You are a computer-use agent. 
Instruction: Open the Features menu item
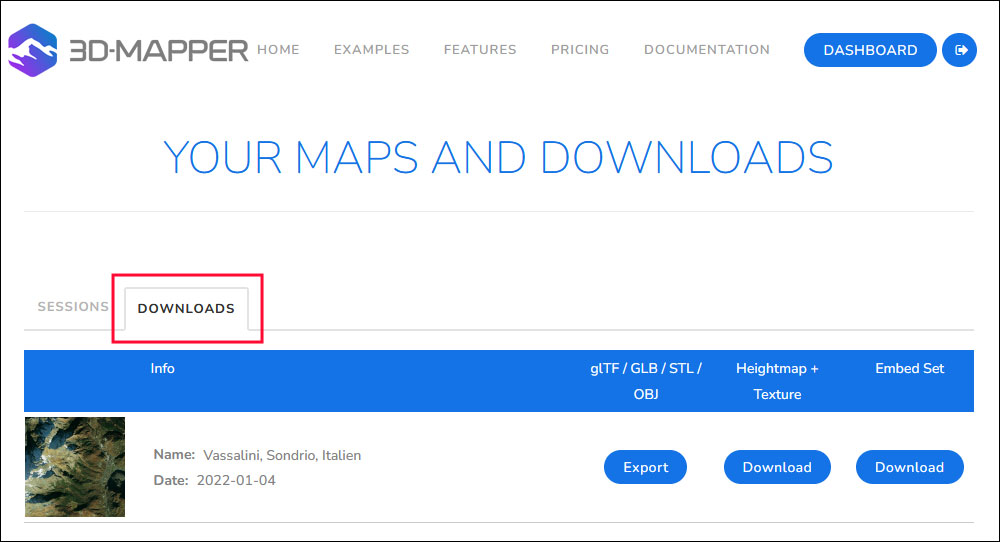(x=480, y=50)
